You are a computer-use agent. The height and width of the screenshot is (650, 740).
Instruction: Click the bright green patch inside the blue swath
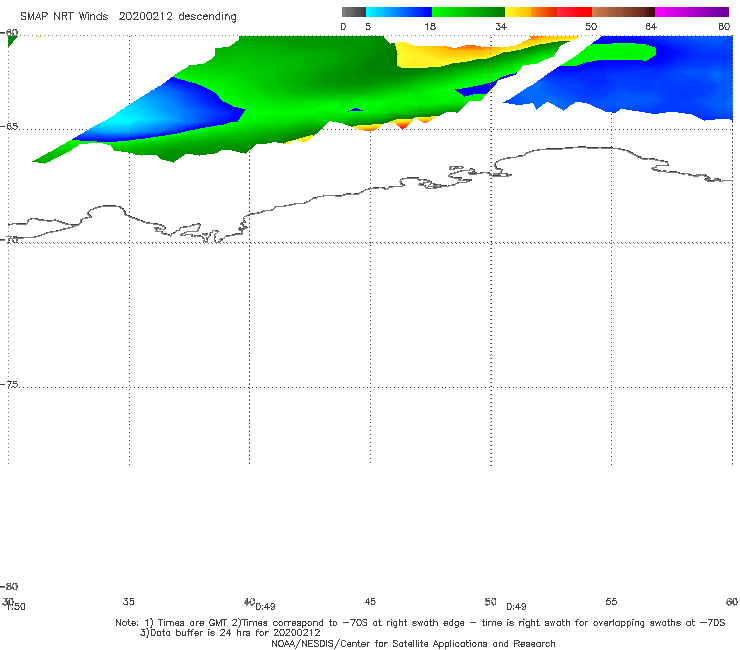[614, 52]
